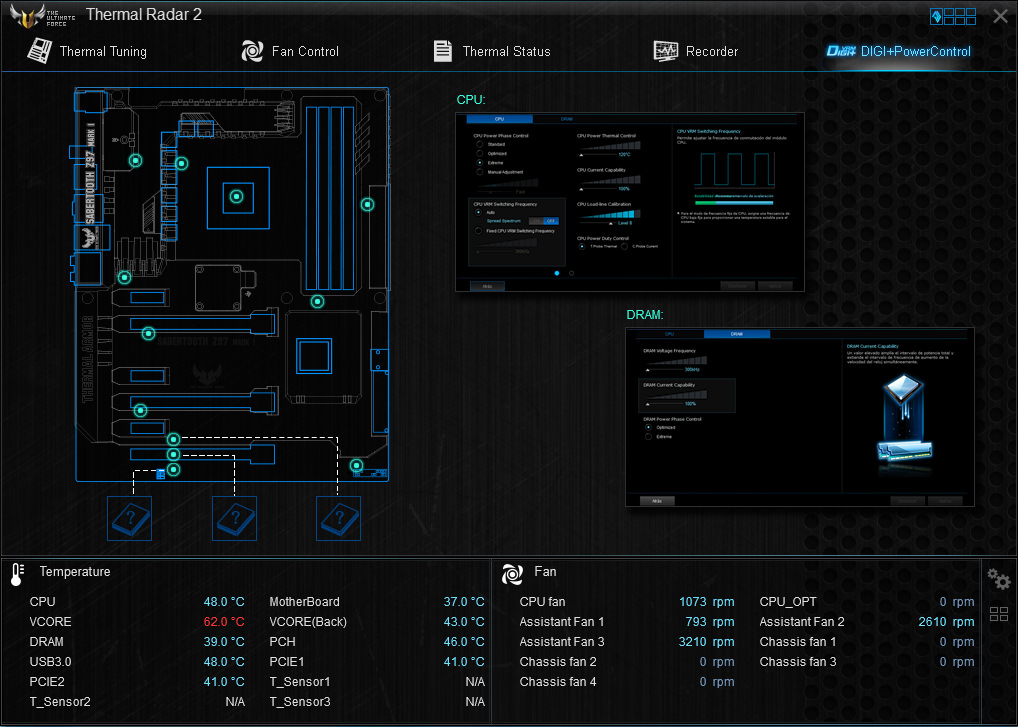The width and height of the screenshot is (1018, 727).
Task: Select the Chassis fan 3 label
Action: 798,662
